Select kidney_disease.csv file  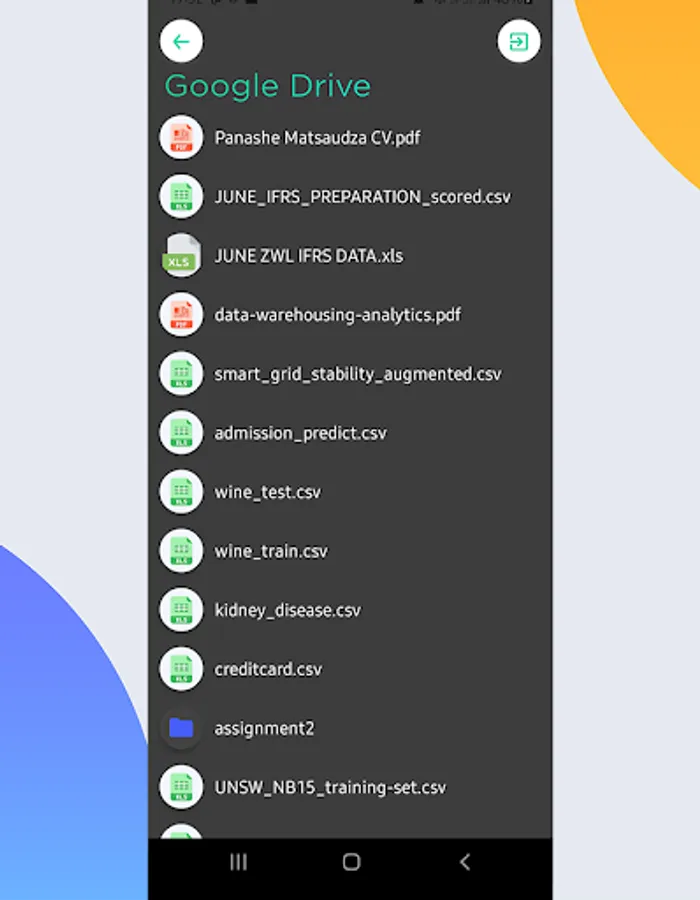350,610
